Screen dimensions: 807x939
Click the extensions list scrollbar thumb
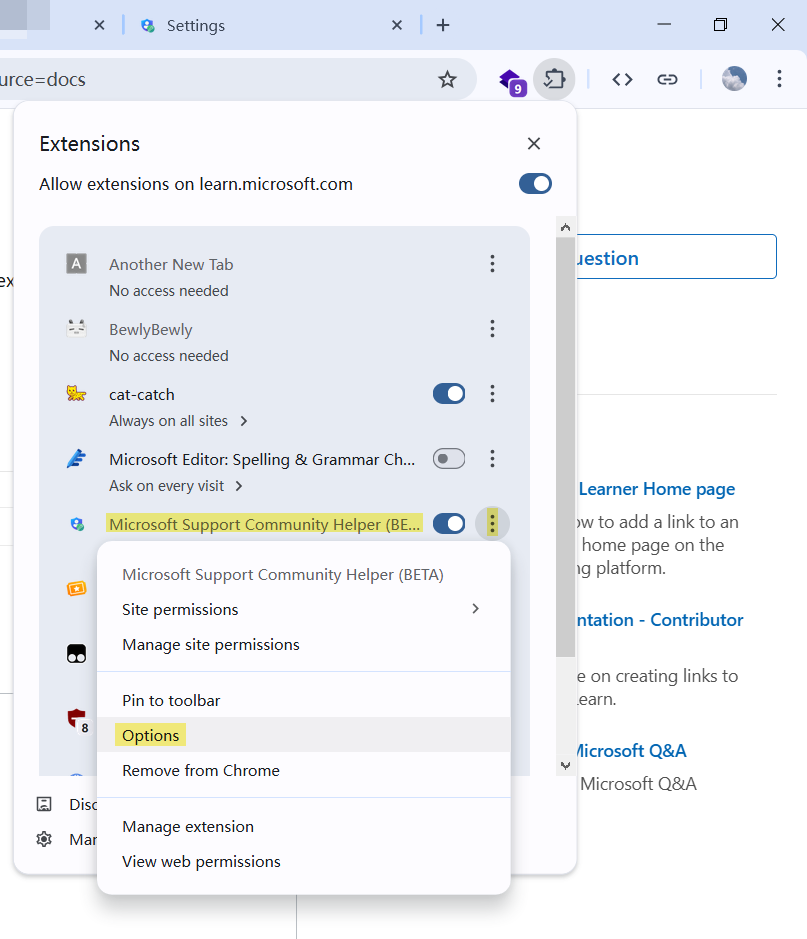565,447
